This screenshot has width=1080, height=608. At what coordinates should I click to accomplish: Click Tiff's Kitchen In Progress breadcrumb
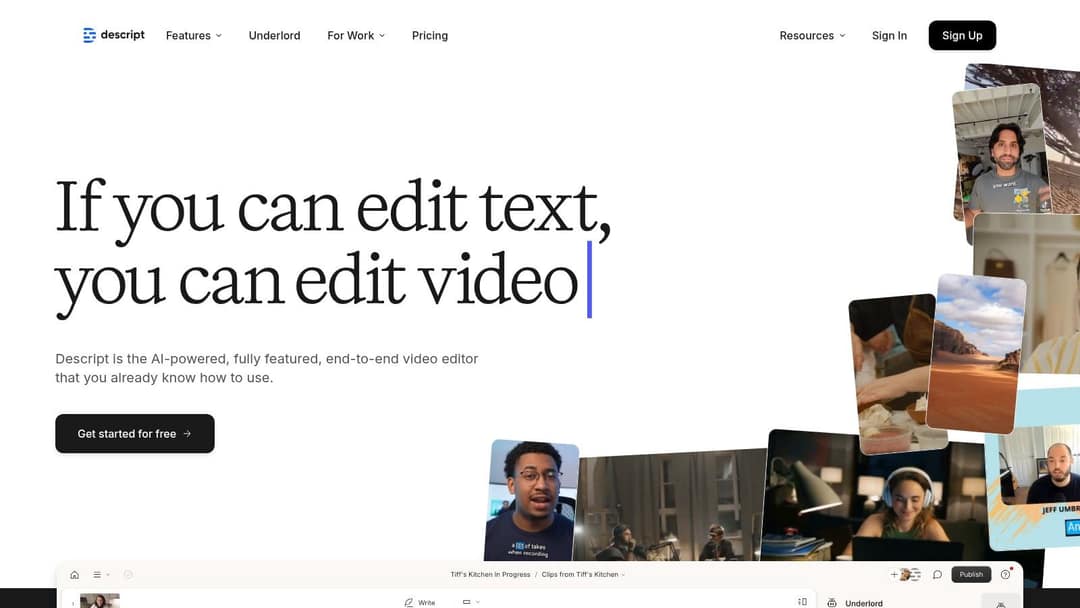[490, 574]
